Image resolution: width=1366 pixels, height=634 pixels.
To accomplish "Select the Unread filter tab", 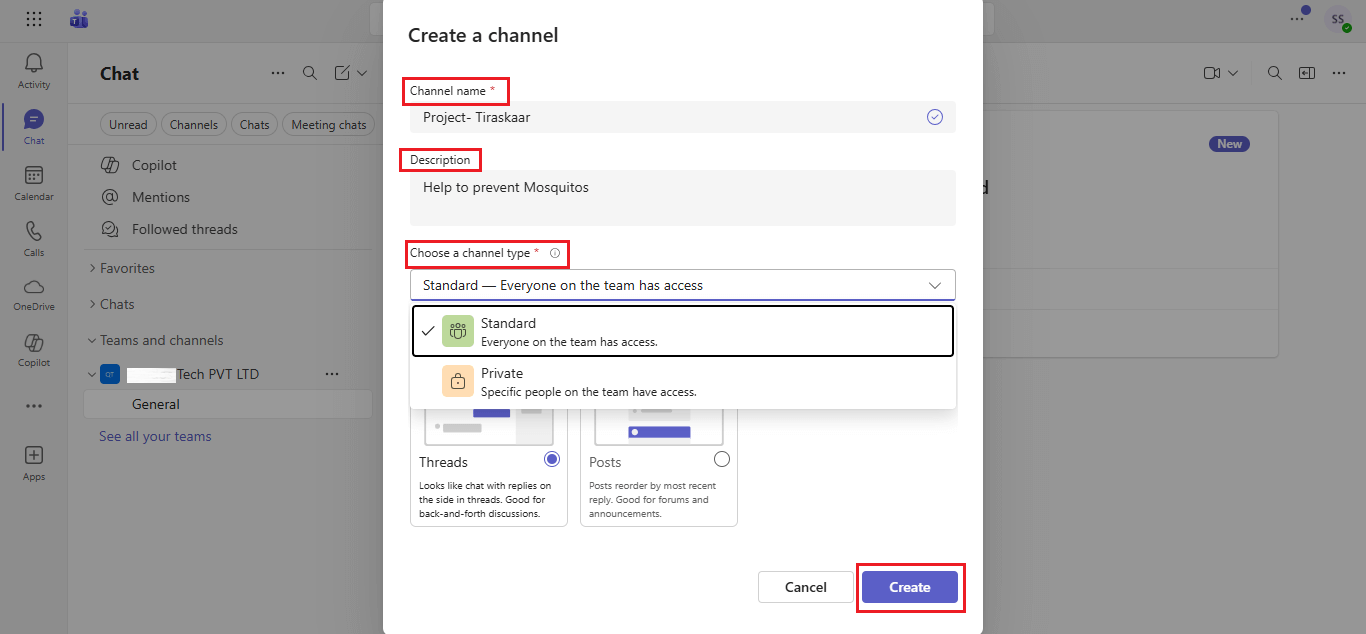I will point(128,125).
